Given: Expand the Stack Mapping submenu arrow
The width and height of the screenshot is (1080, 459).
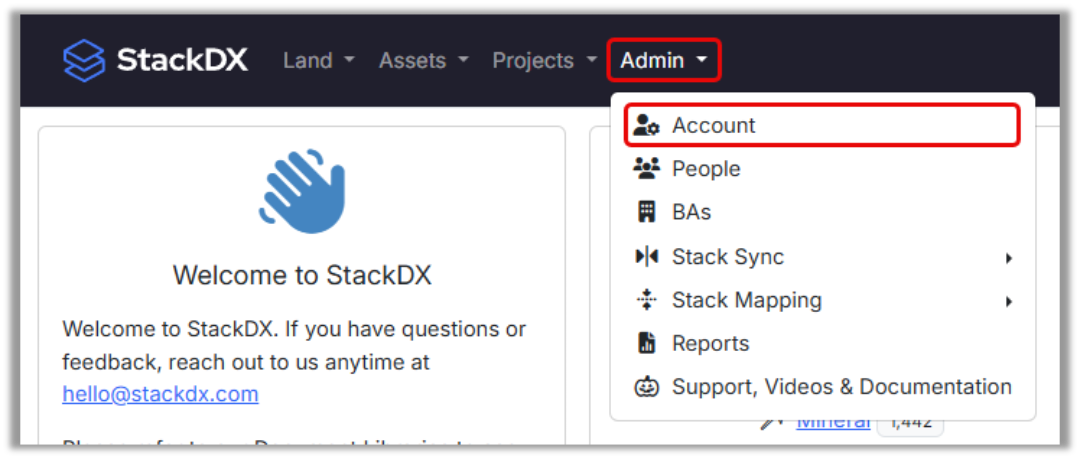Looking at the screenshot, I should click(1009, 301).
